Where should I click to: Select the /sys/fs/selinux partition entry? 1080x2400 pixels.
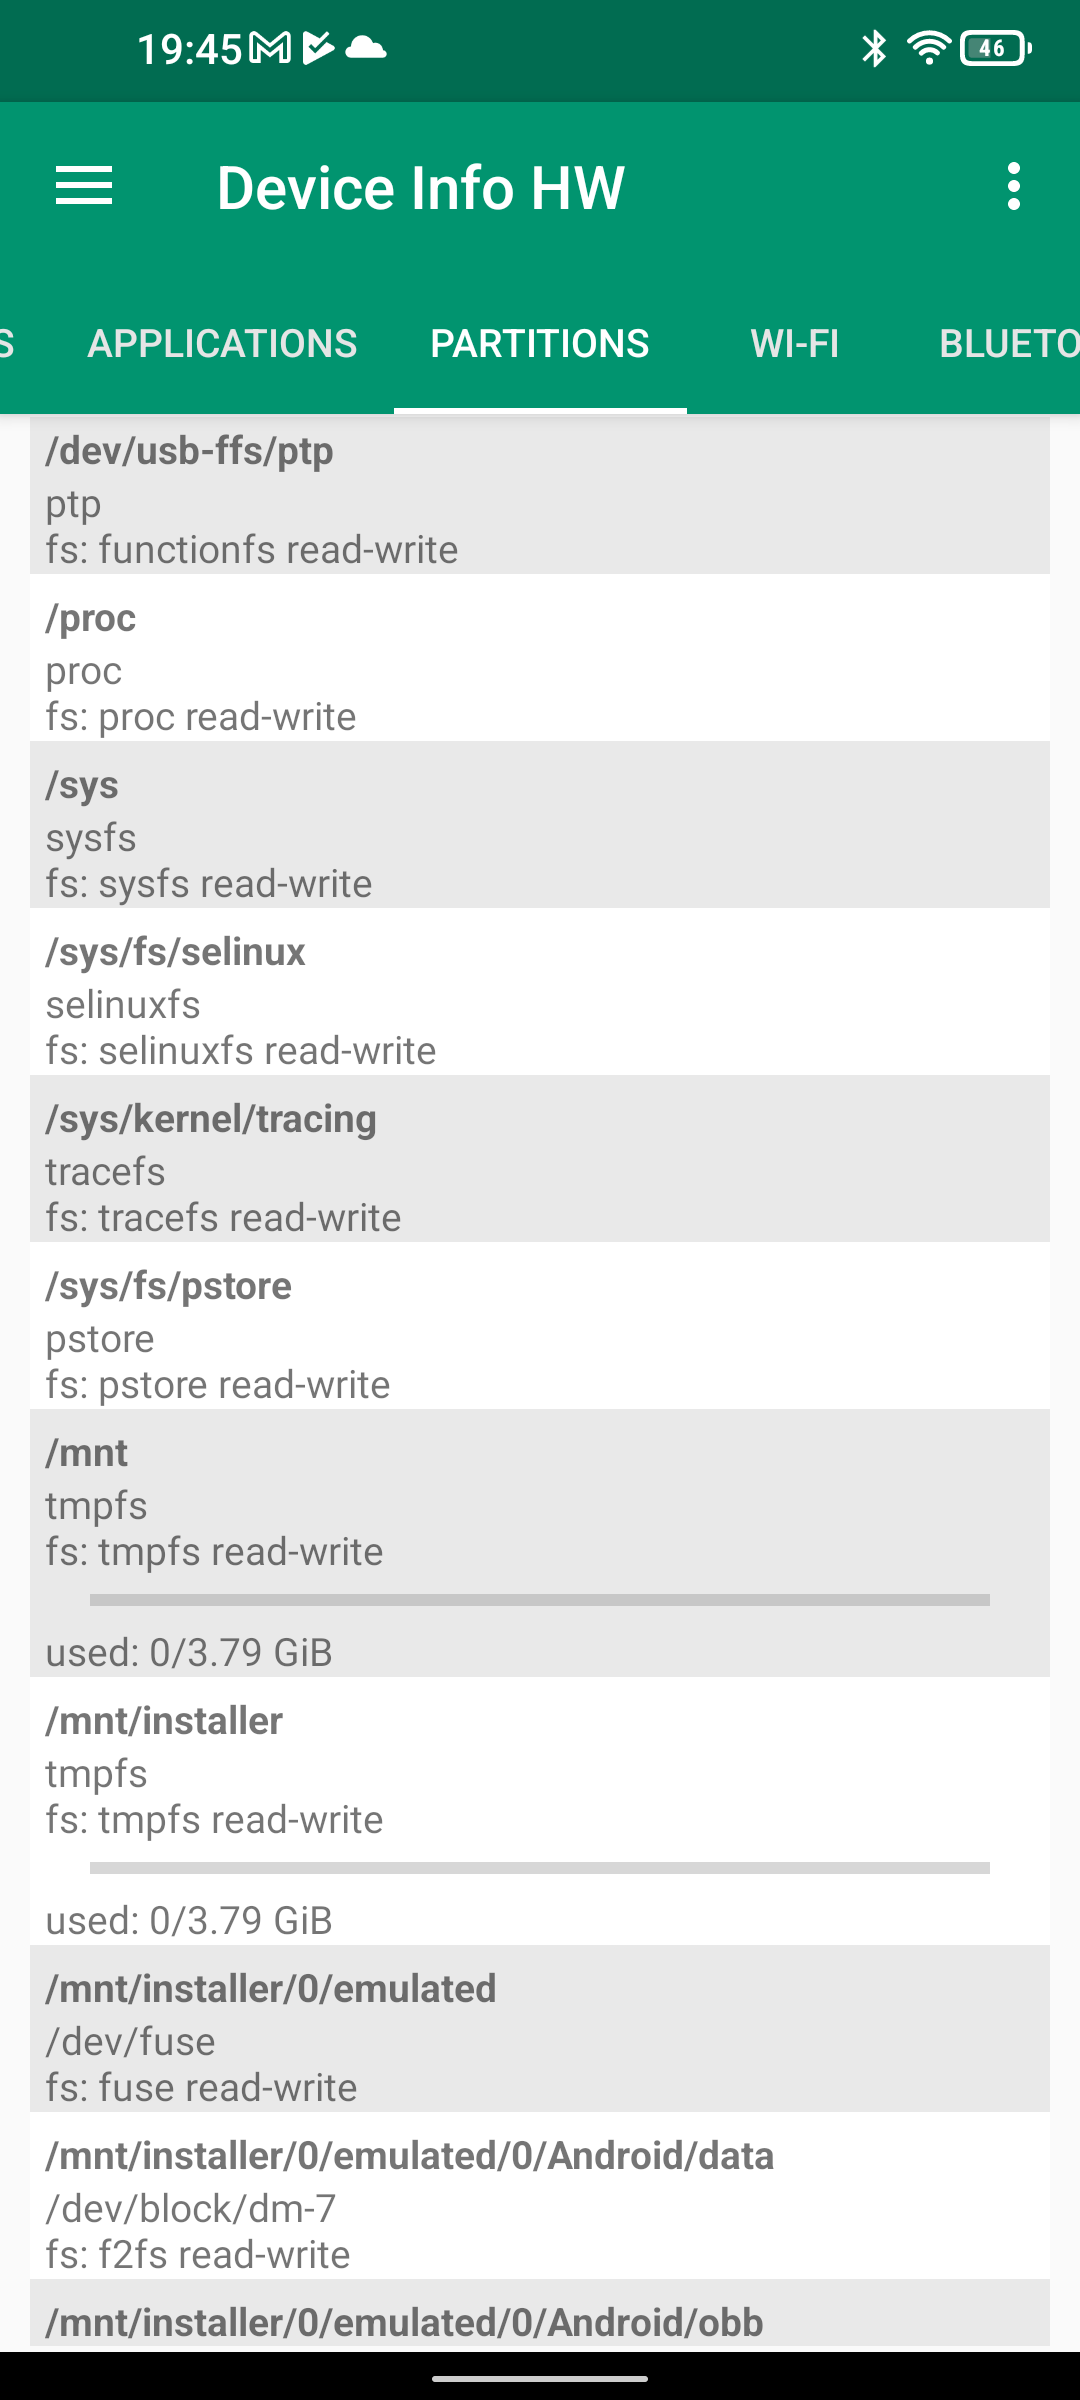pyautogui.click(x=540, y=1000)
